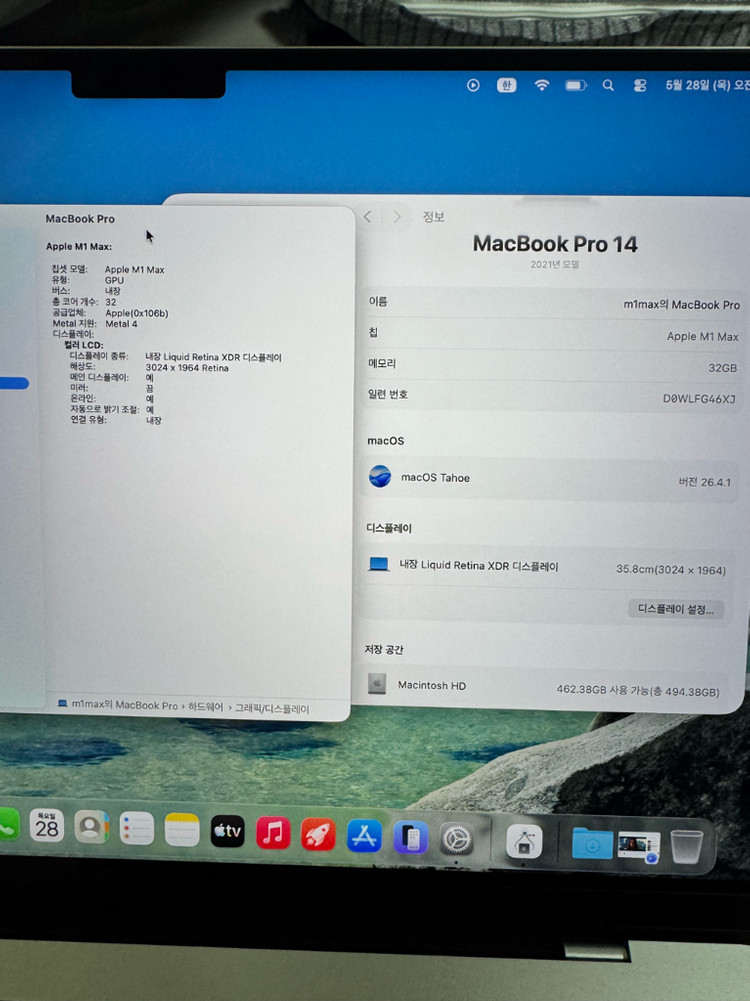The width and height of the screenshot is (750, 1001).
Task: Click the version 버전 26.4.1 text
Action: tap(704, 481)
